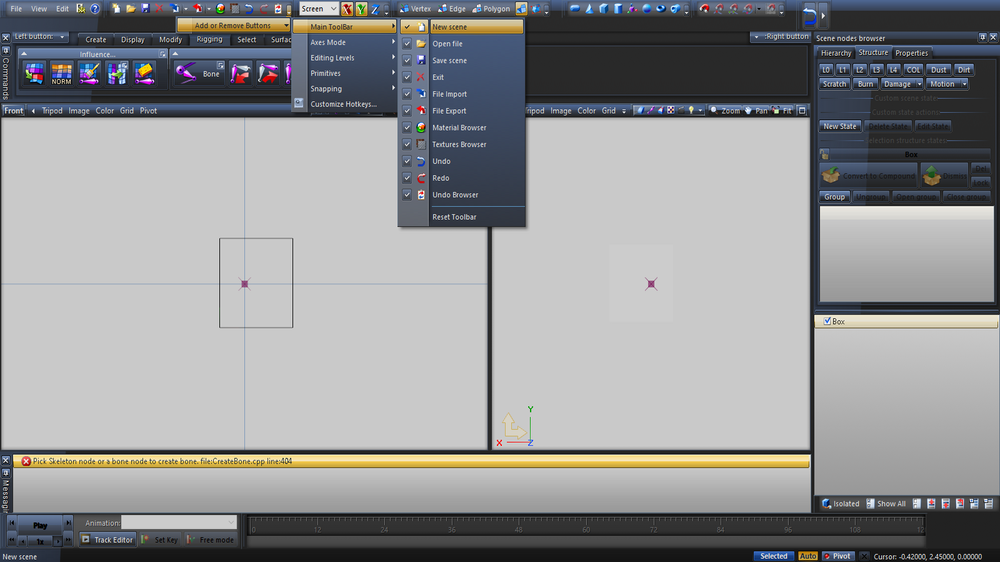This screenshot has width=1000, height=562.
Task: Switch to the Hierarchy tab
Action: click(x=836, y=53)
